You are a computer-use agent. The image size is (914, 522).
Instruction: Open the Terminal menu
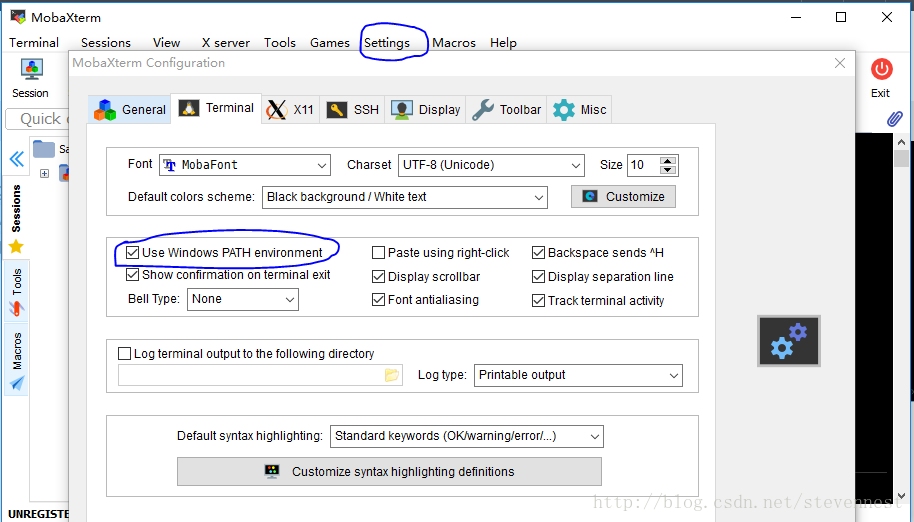(34, 43)
